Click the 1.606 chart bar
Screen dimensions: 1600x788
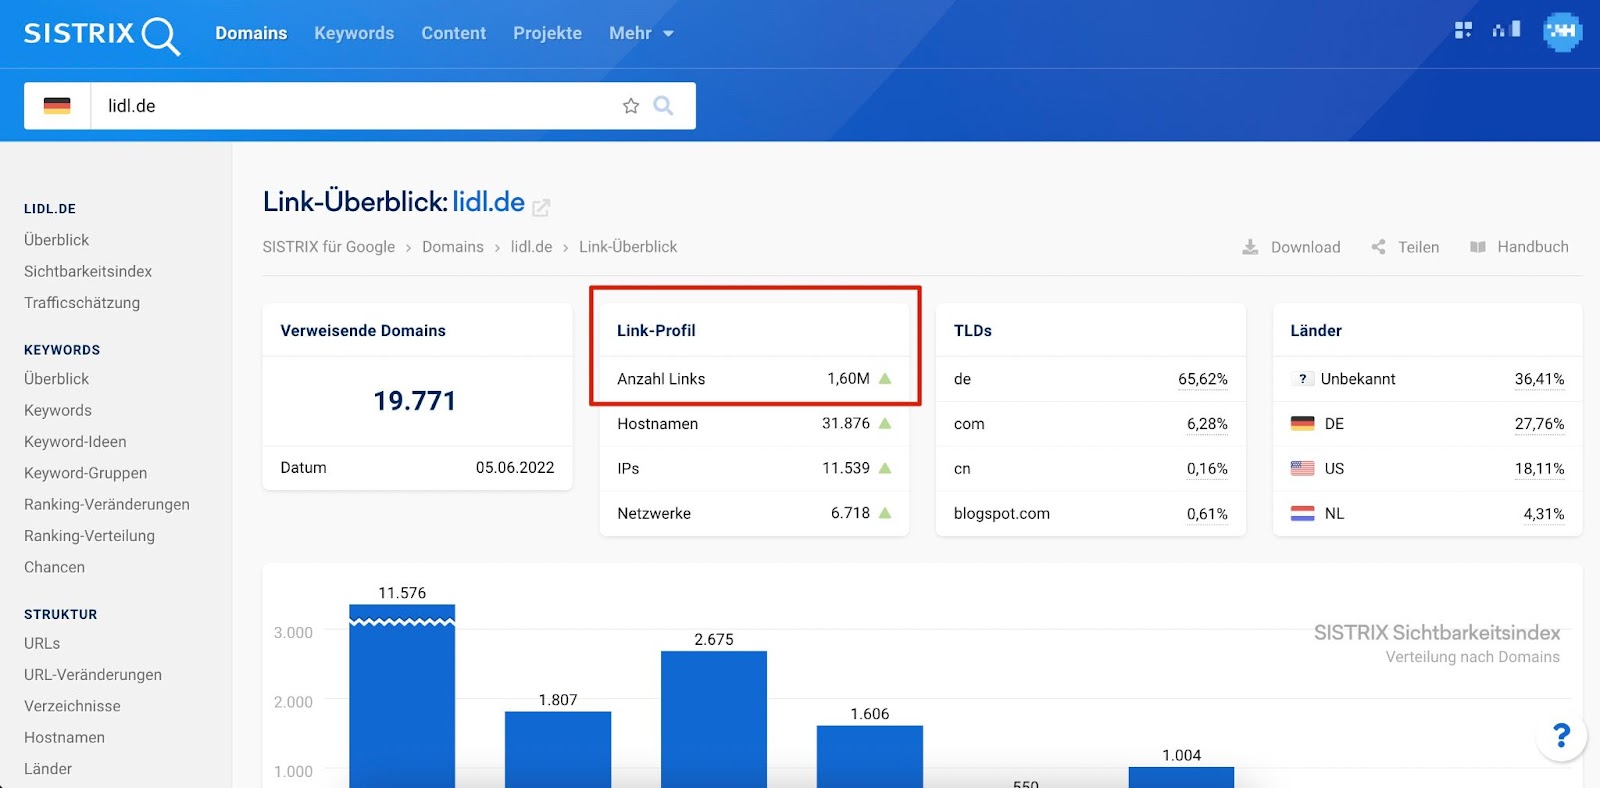870,756
